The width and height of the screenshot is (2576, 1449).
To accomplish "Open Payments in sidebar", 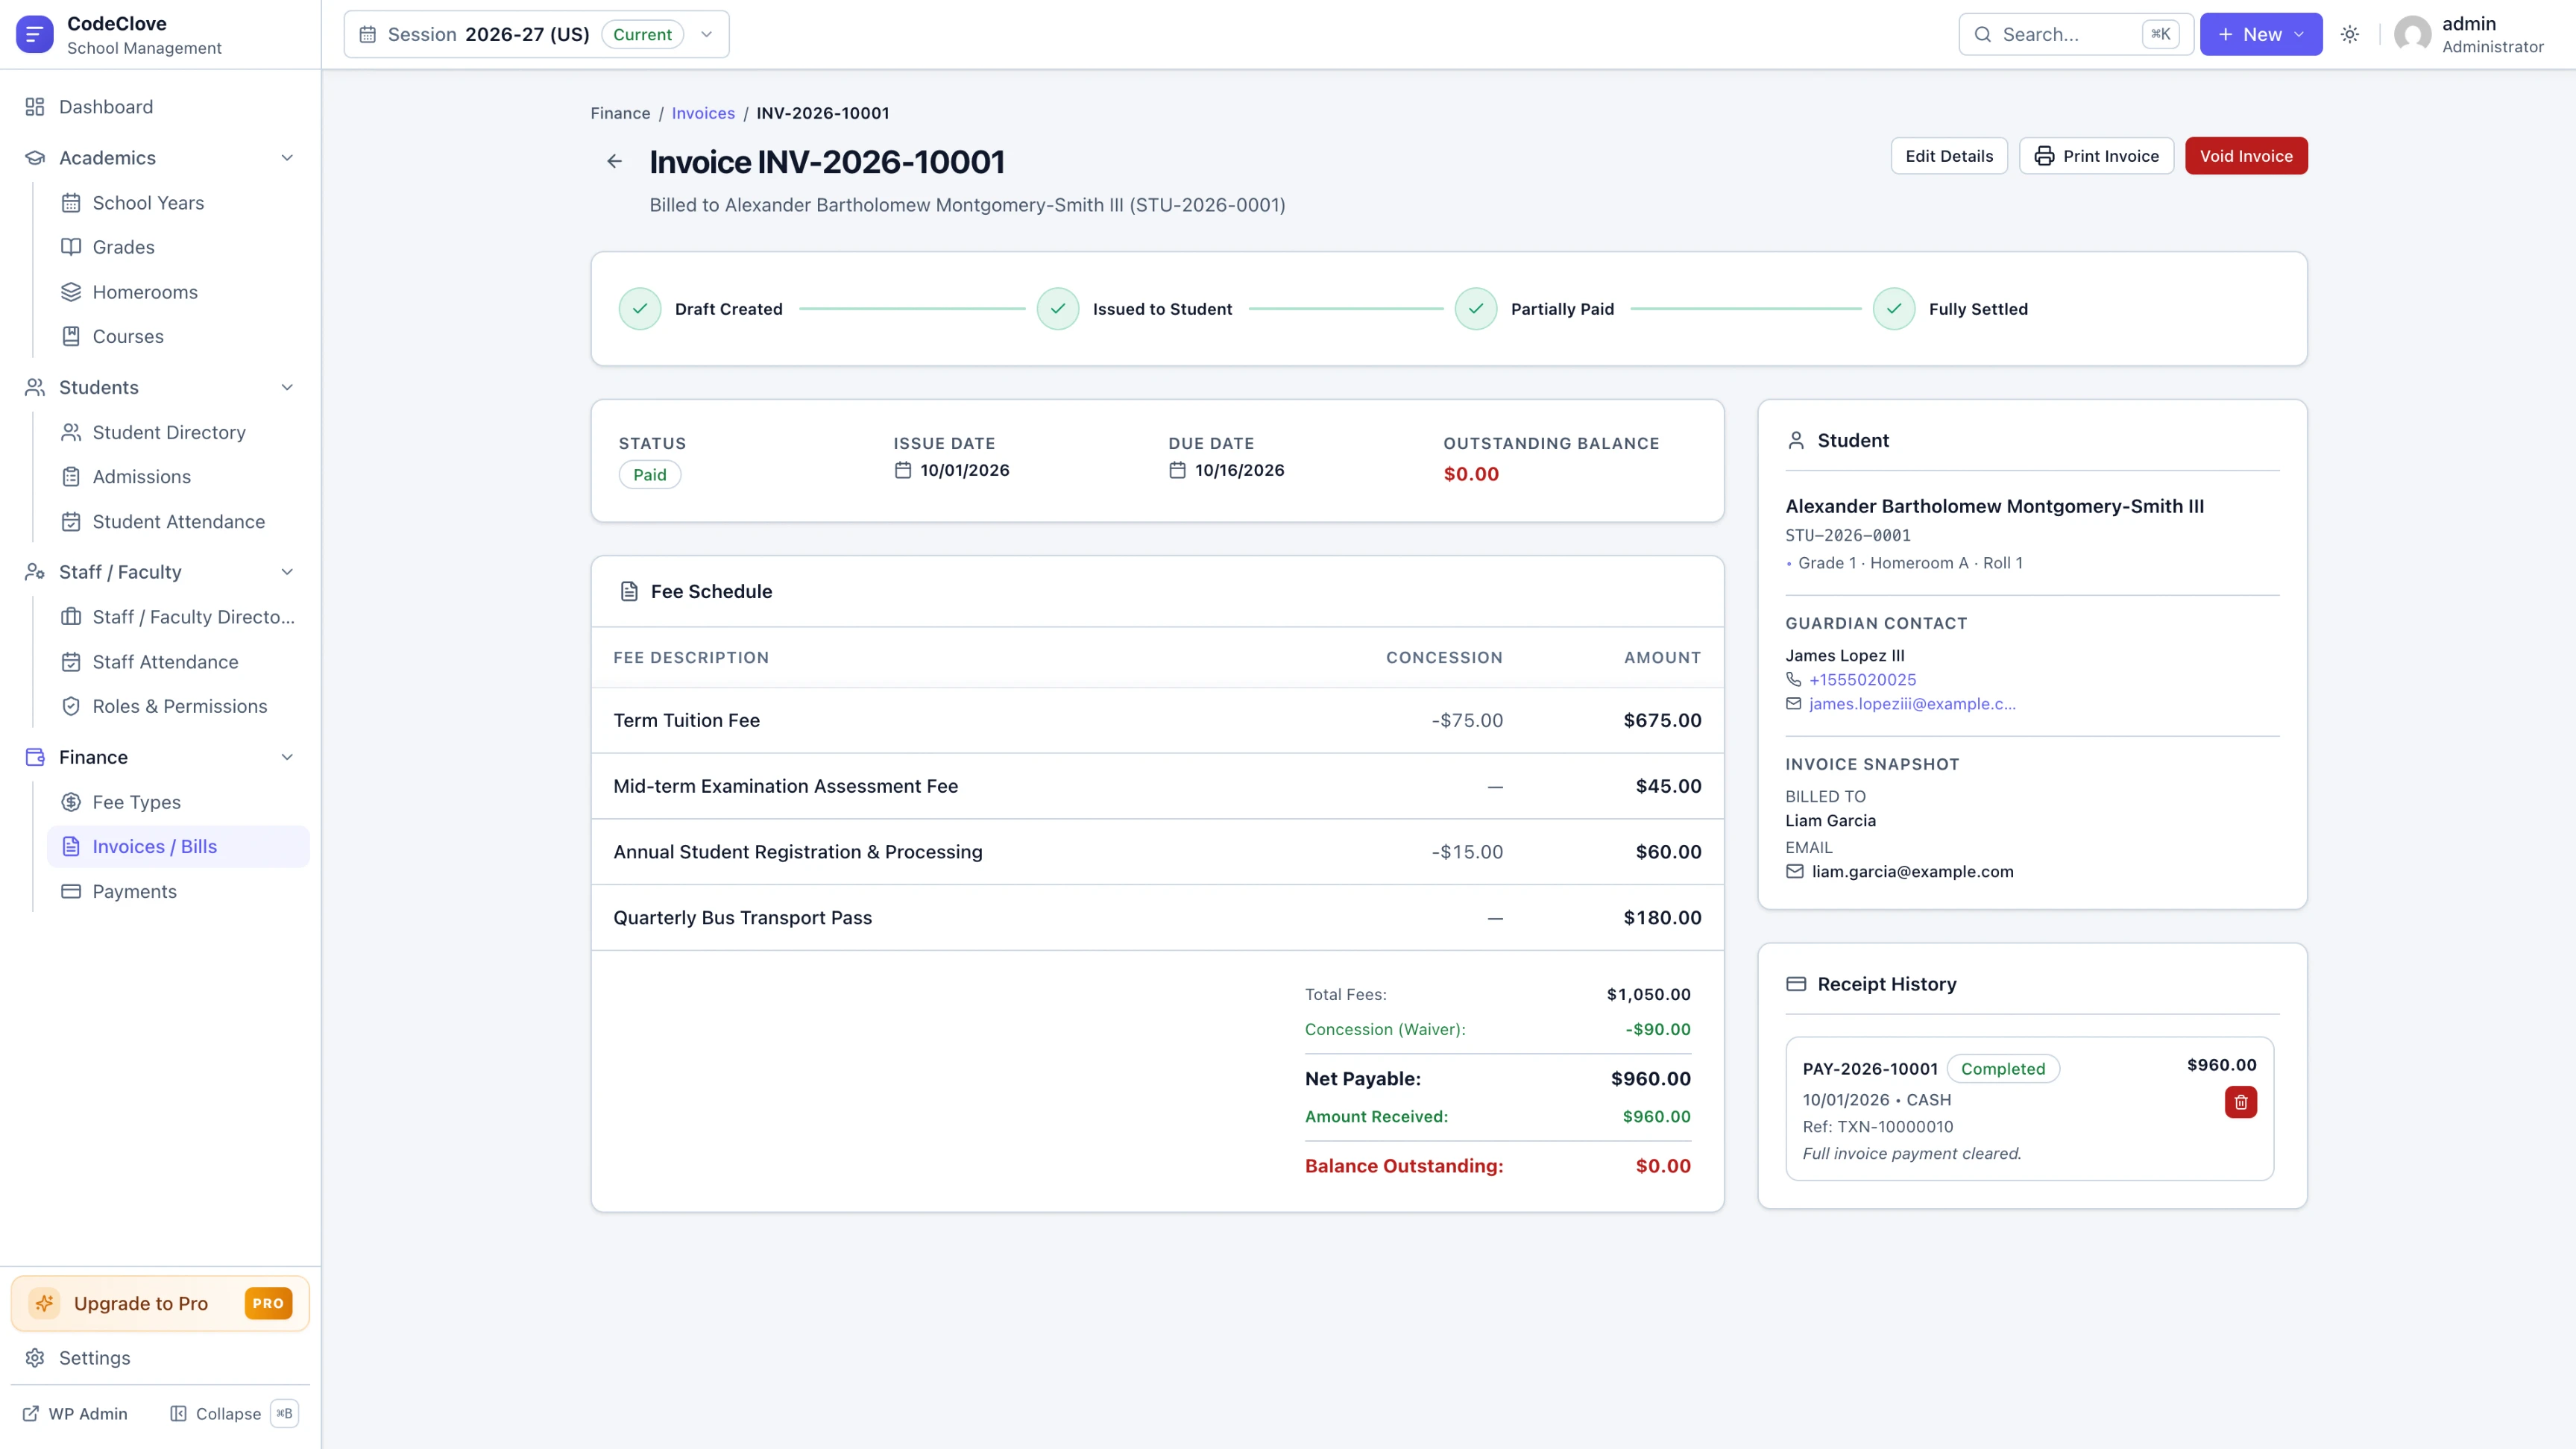I will pos(178,892).
